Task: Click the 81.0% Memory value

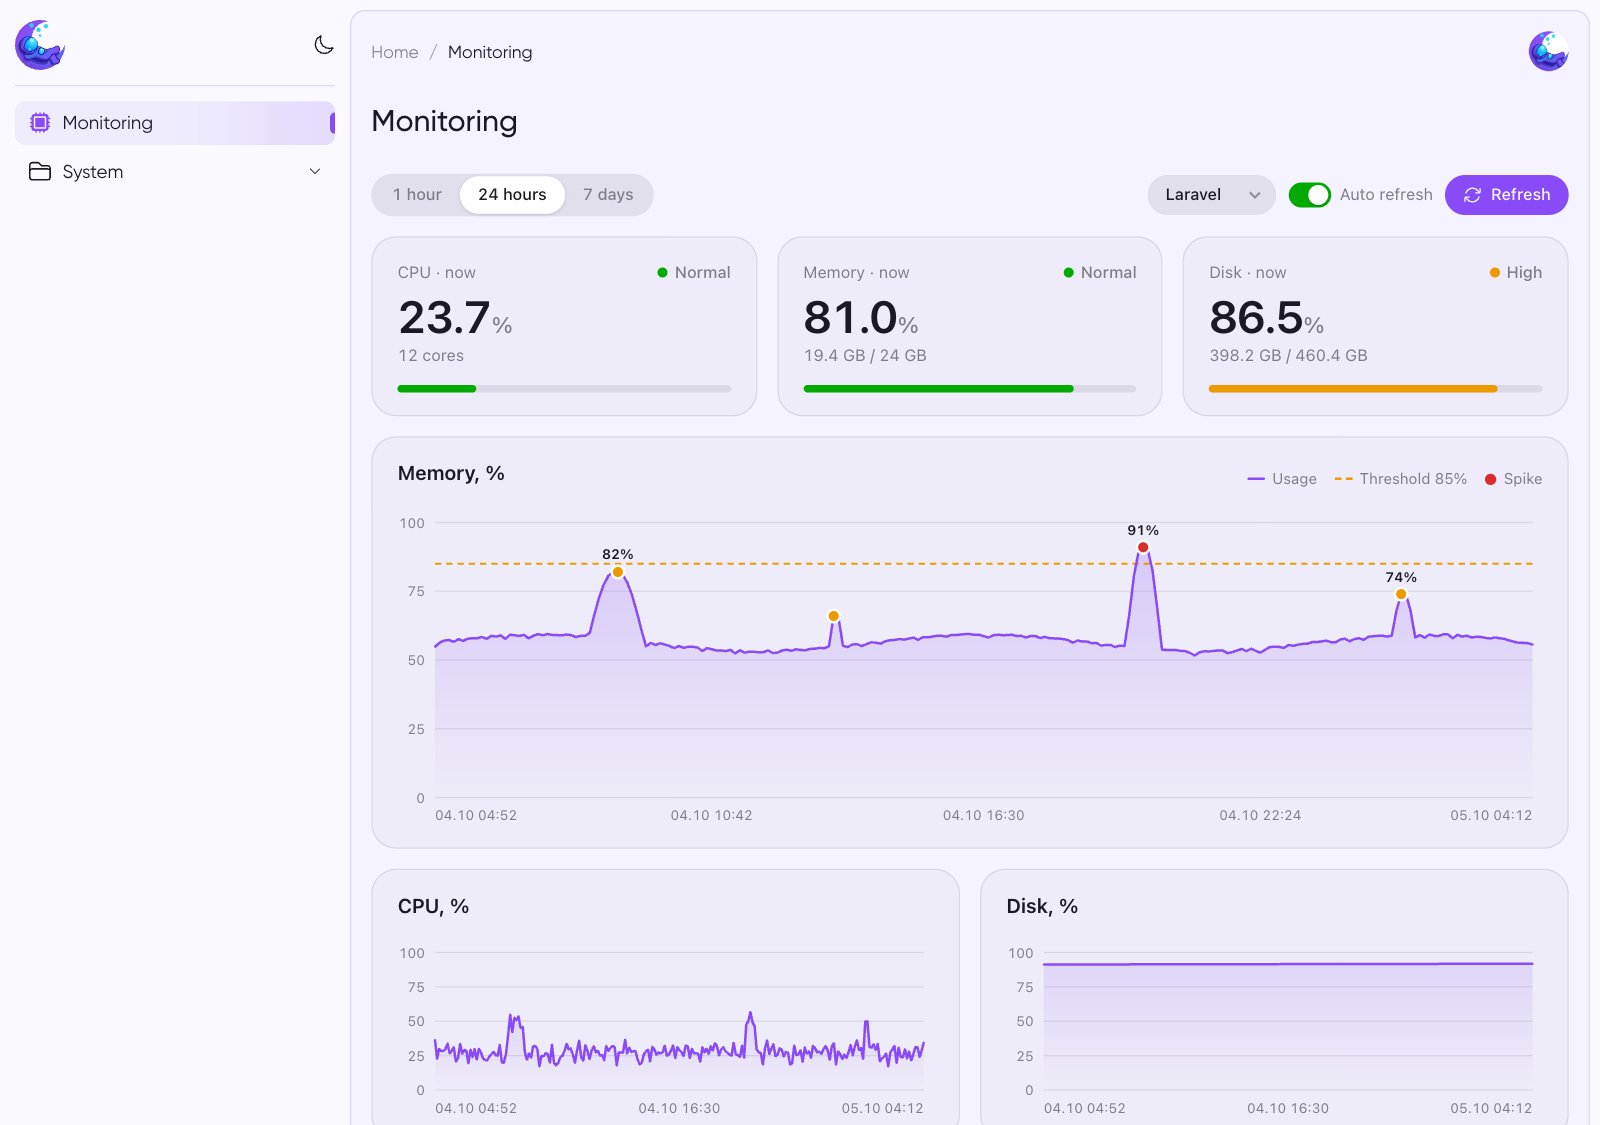Action: click(861, 318)
